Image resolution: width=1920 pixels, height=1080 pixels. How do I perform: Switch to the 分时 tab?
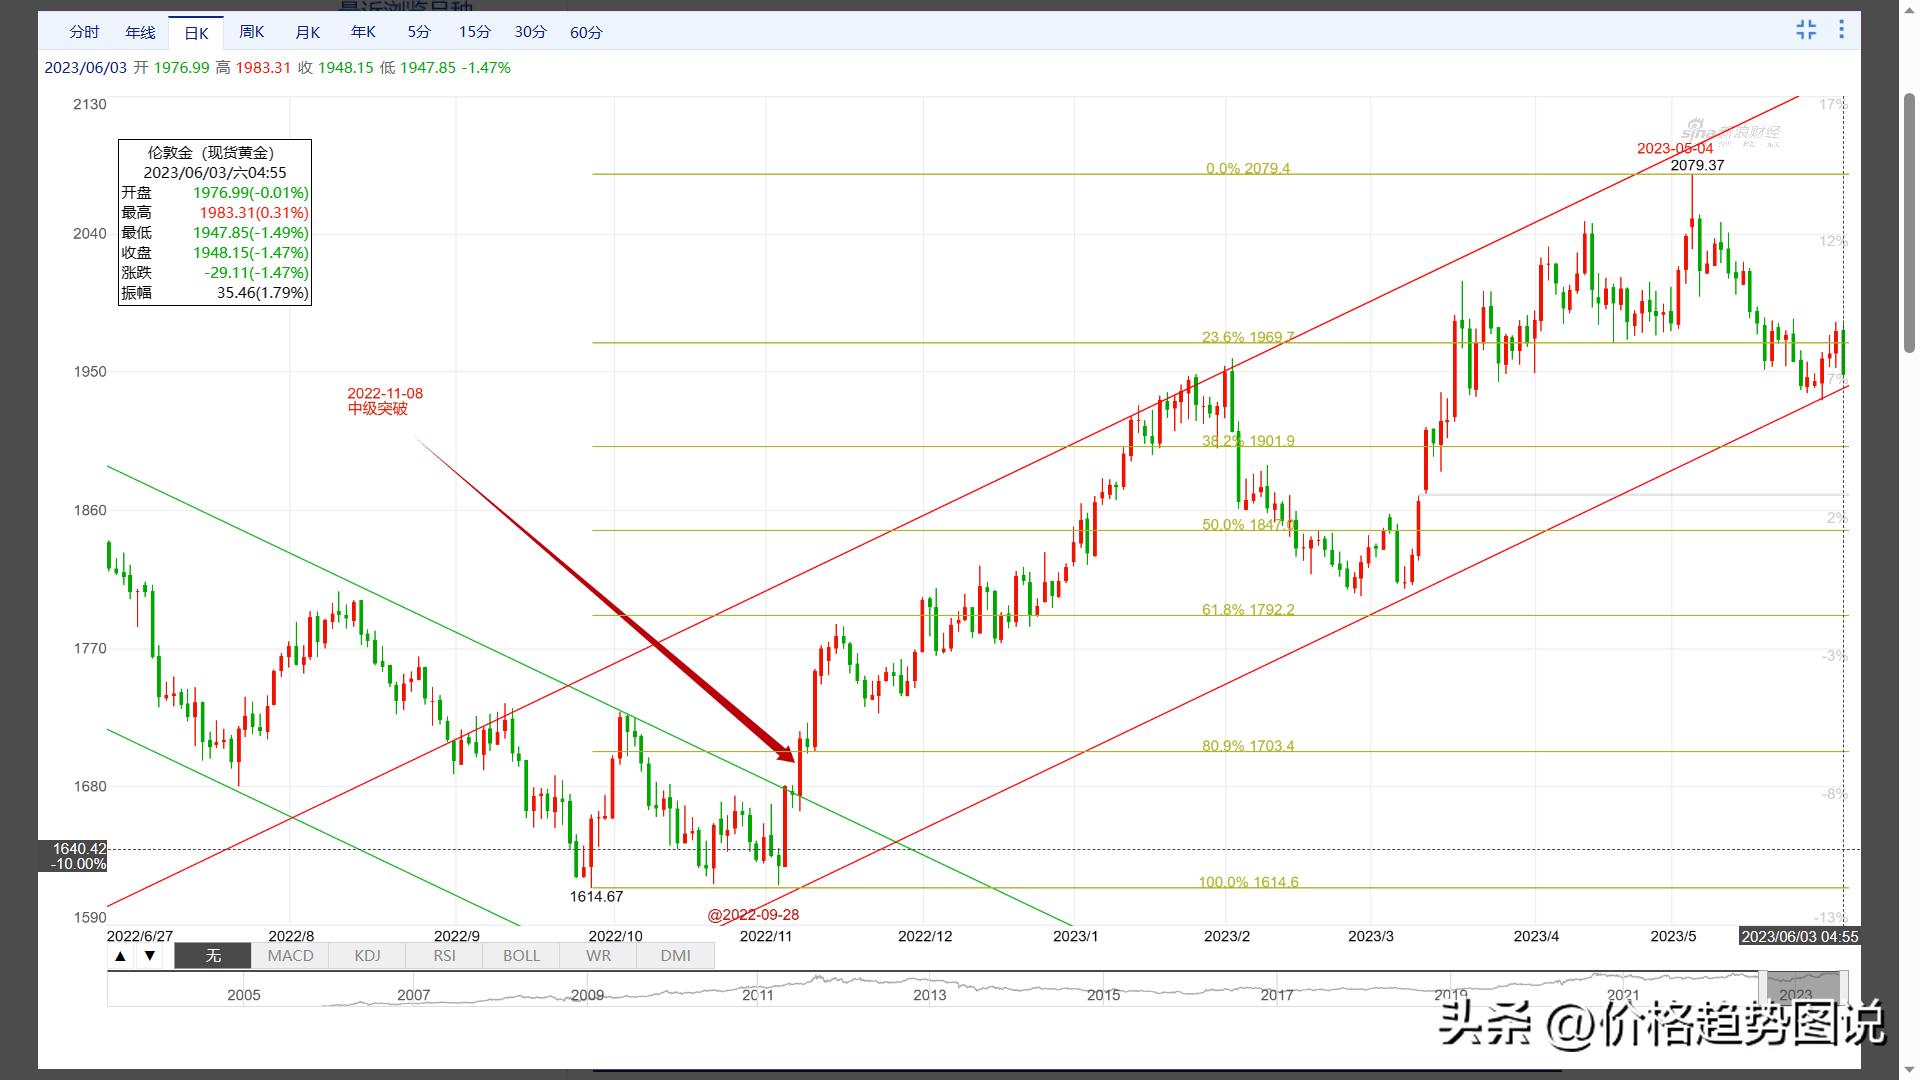tap(84, 32)
